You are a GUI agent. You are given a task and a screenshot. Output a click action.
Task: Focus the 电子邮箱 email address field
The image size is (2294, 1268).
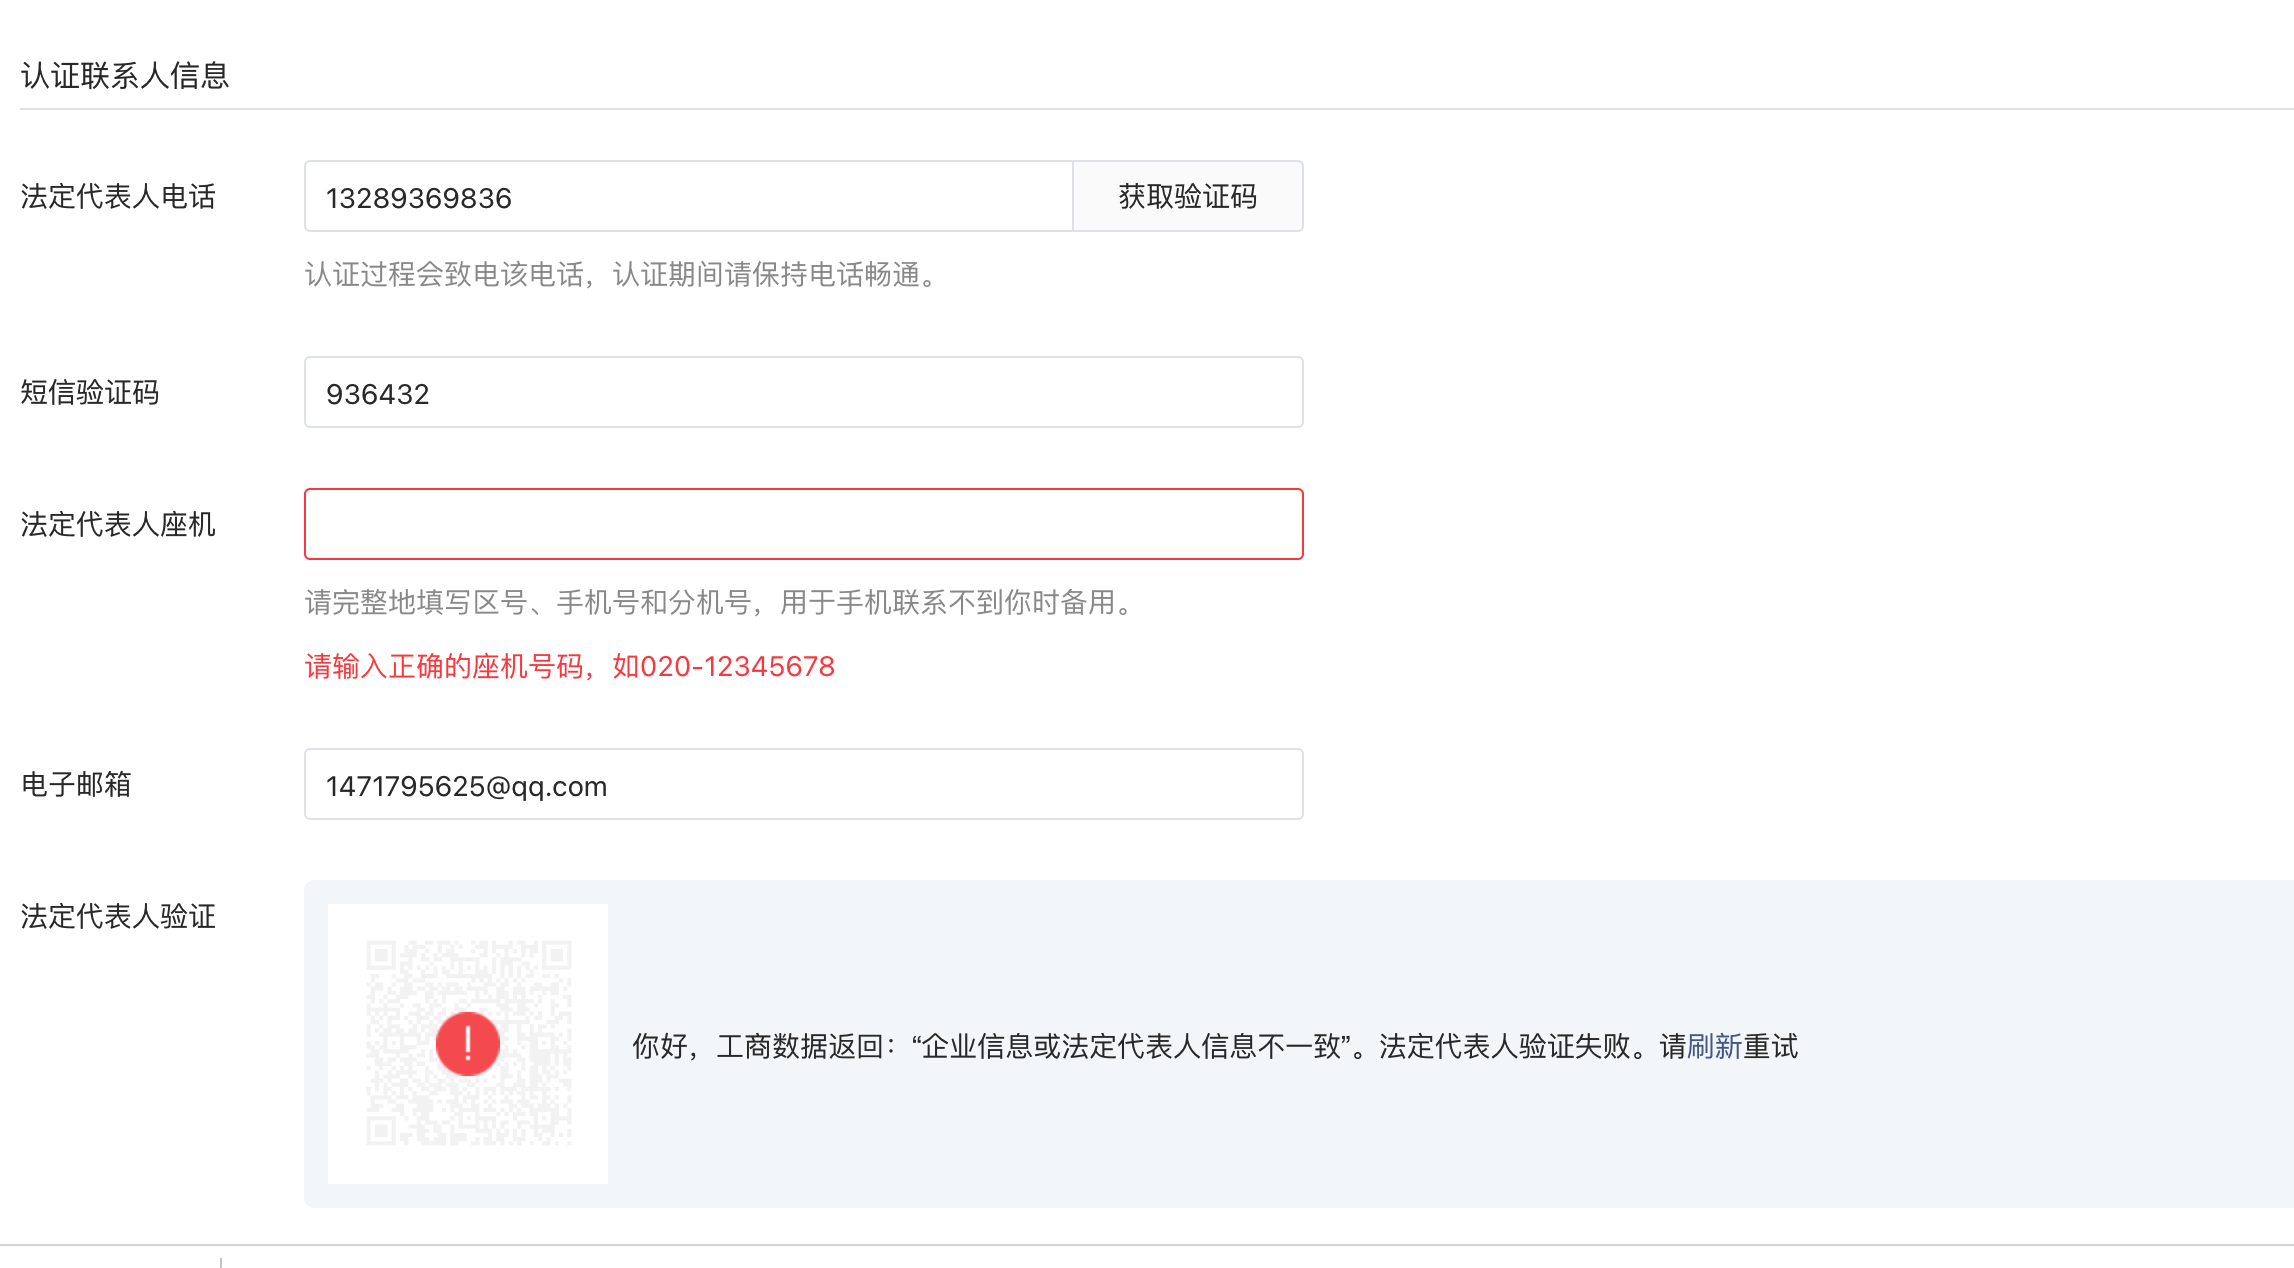click(x=803, y=785)
